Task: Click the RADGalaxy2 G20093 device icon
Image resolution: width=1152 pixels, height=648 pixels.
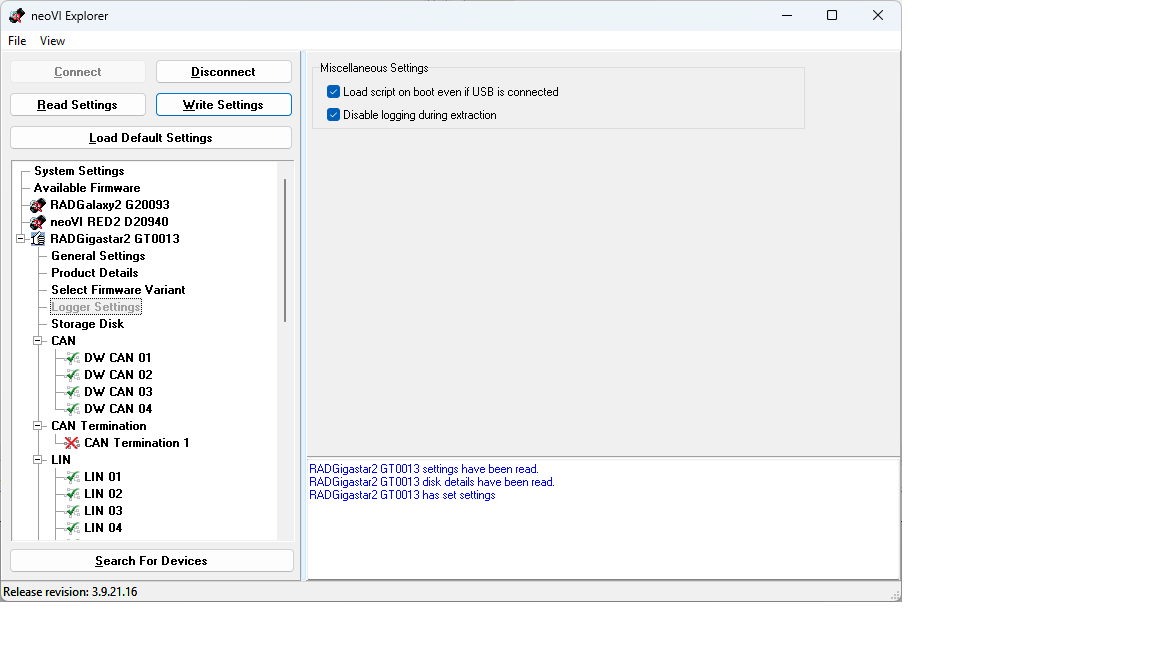Action: (x=38, y=205)
